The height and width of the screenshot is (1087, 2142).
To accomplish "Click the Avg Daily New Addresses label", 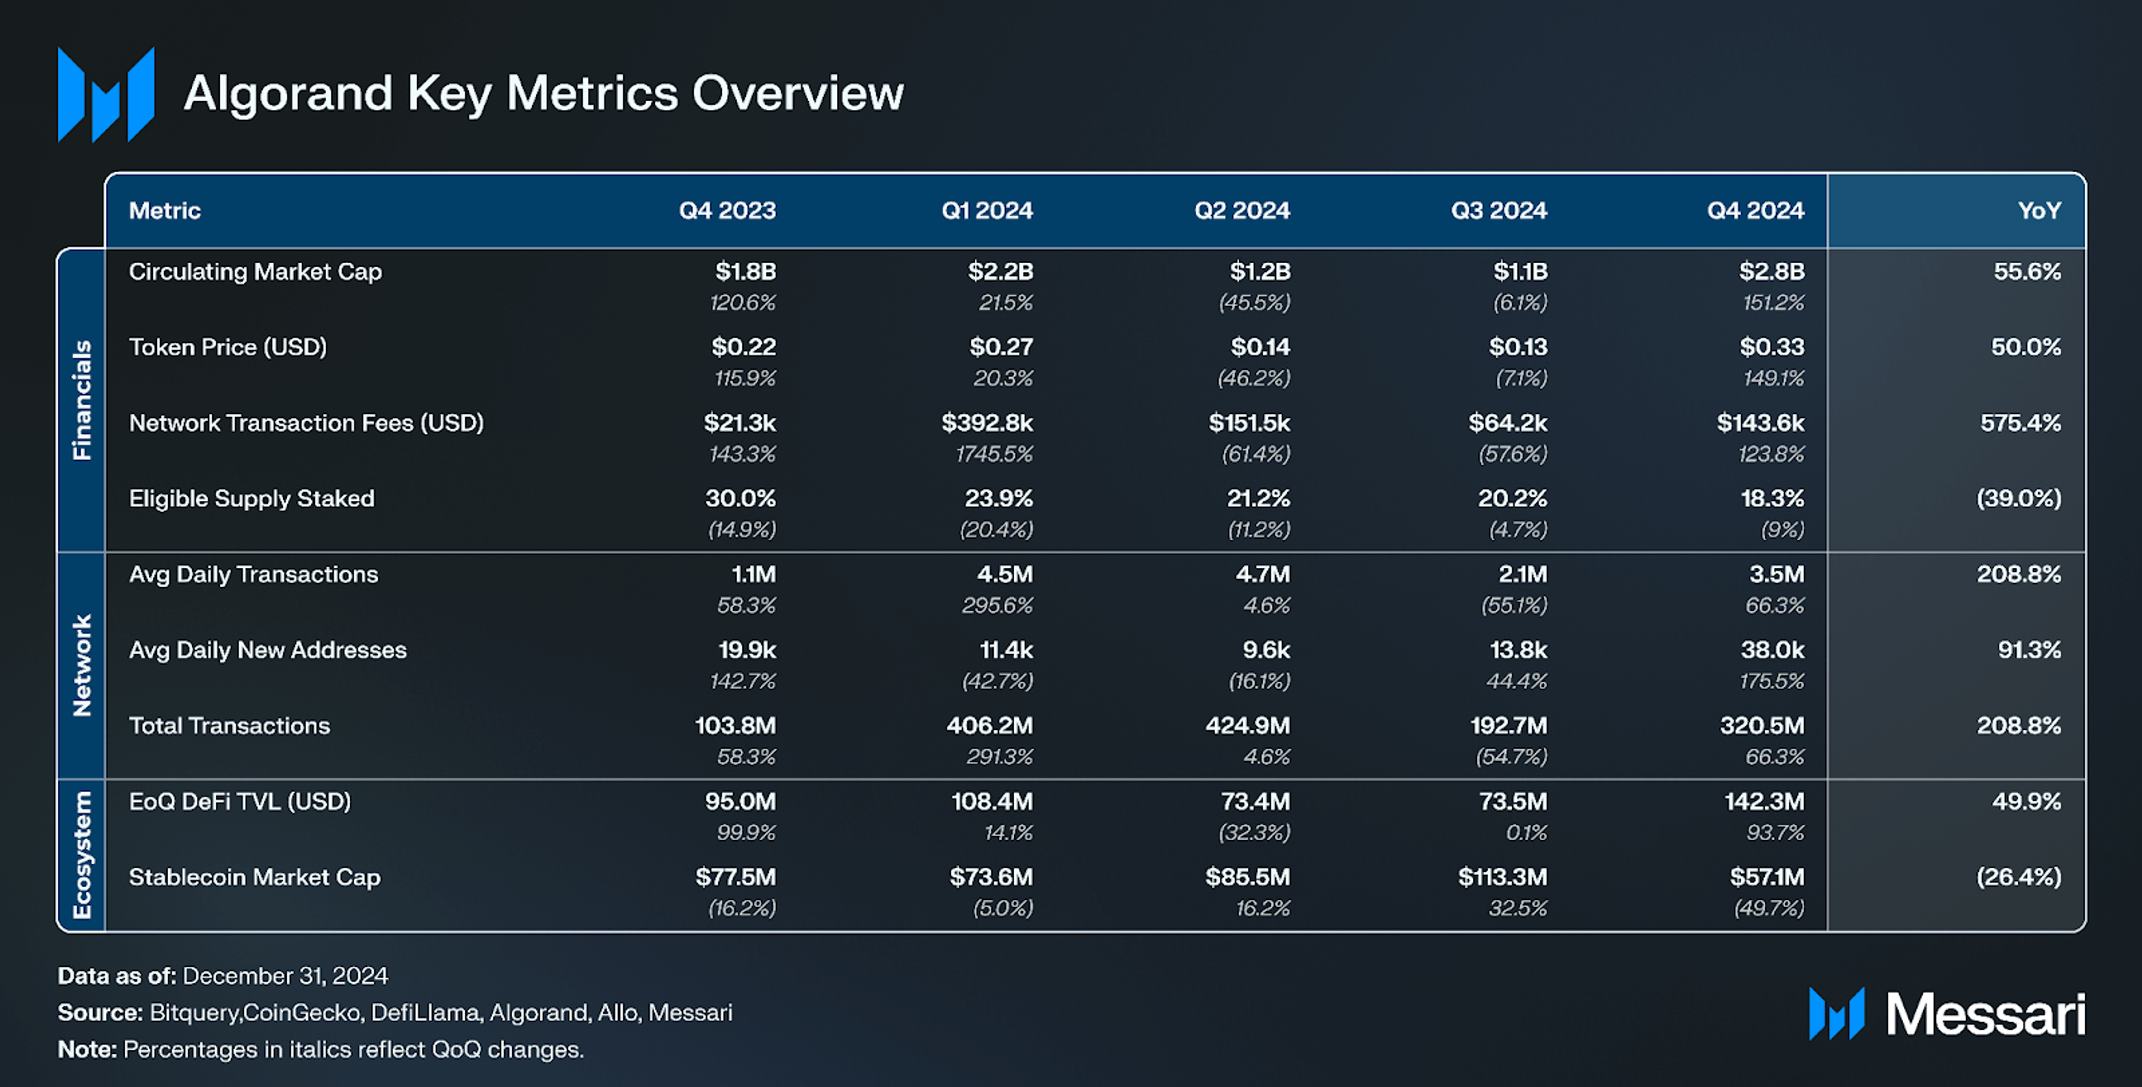I will 267,650.
